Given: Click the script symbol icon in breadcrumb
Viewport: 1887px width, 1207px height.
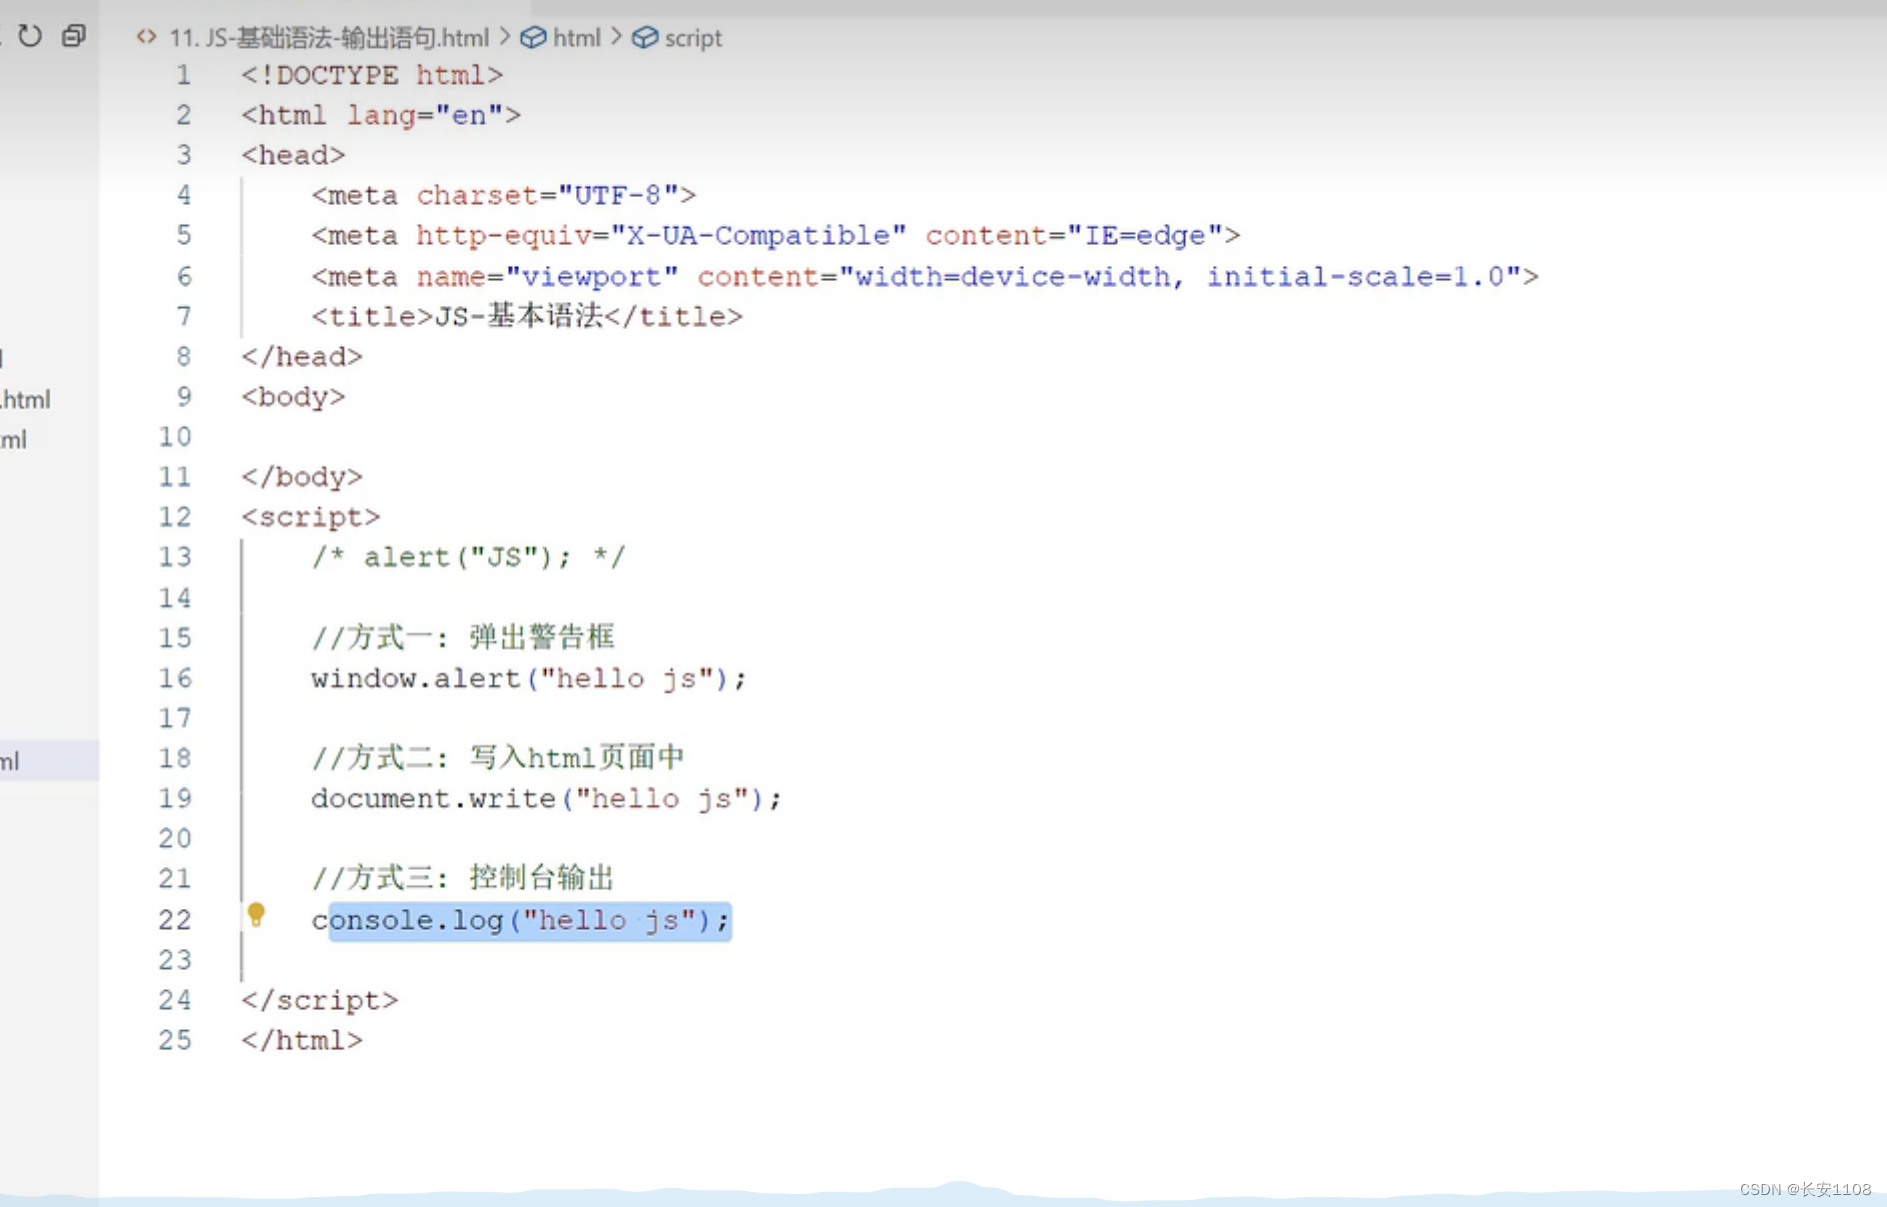Looking at the screenshot, I should click(x=645, y=37).
